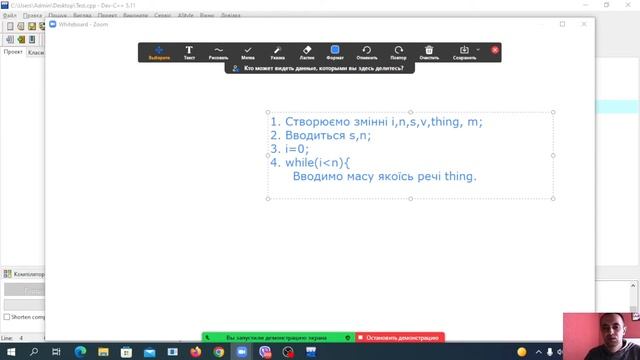The width and height of the screenshot is (640, 360).
Task: Open the Вигляд menu in Dev-C++
Action: coord(82,16)
